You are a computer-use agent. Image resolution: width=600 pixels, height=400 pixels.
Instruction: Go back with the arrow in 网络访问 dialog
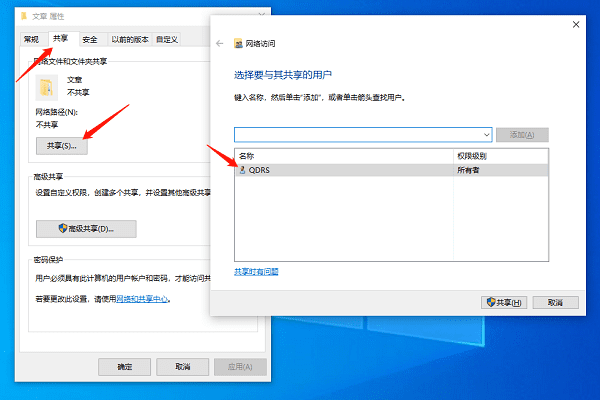pos(219,43)
